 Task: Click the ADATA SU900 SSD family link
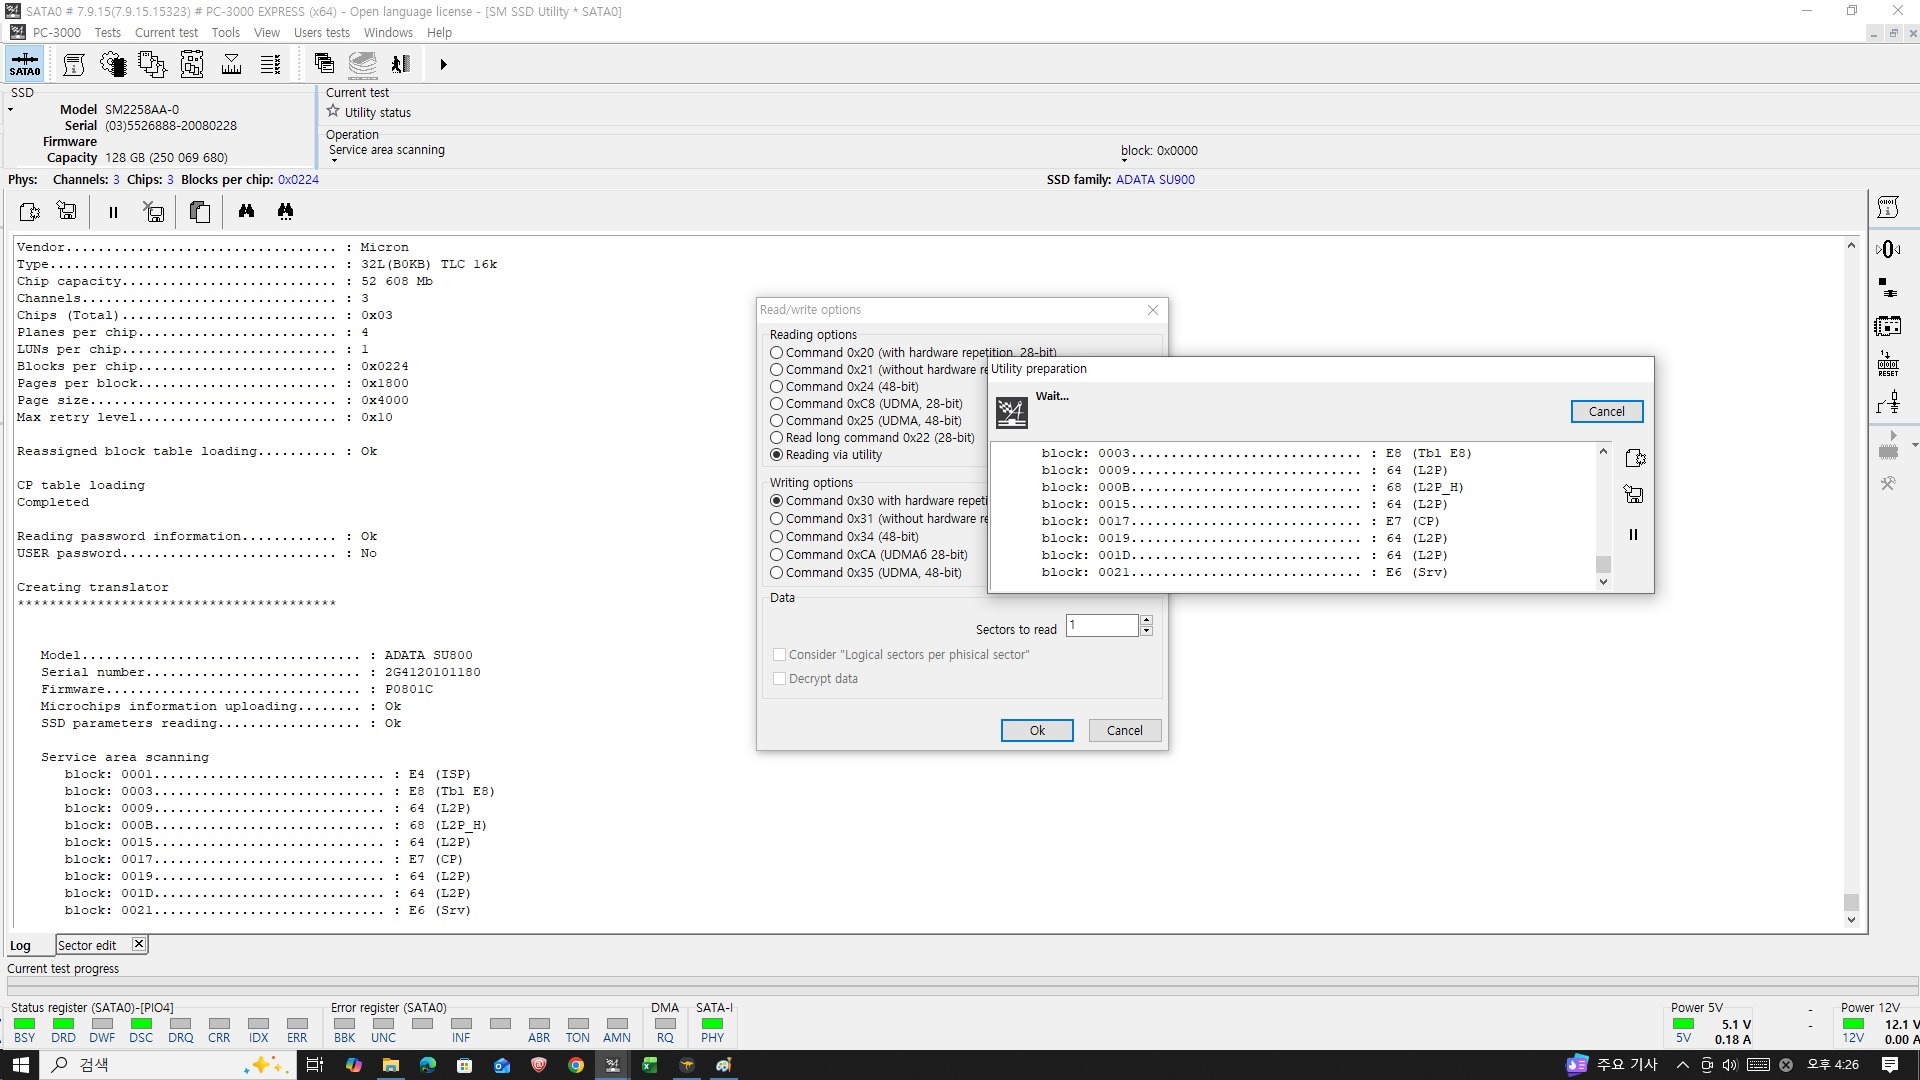(x=1155, y=180)
